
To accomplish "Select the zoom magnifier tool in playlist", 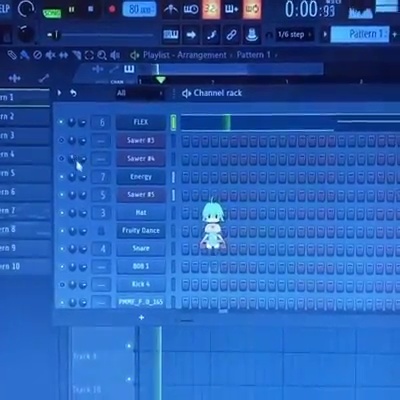I will coord(102,55).
